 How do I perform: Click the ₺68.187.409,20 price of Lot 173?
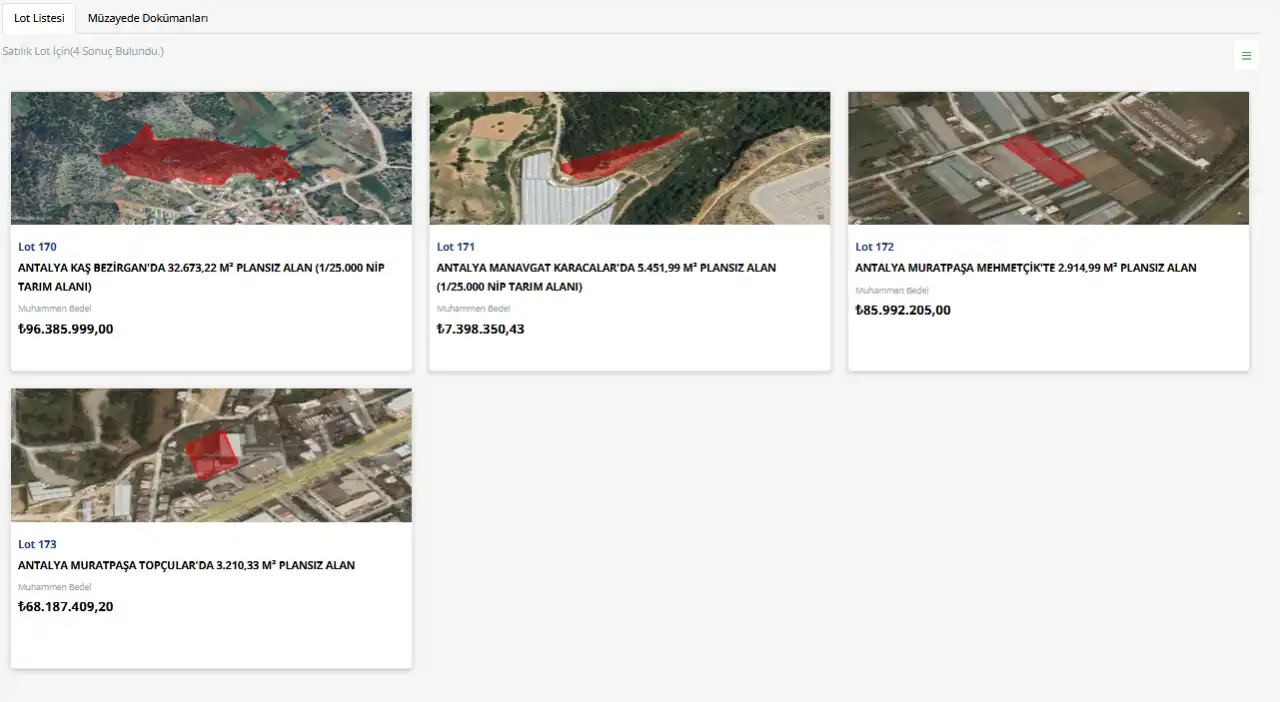[x=65, y=606]
